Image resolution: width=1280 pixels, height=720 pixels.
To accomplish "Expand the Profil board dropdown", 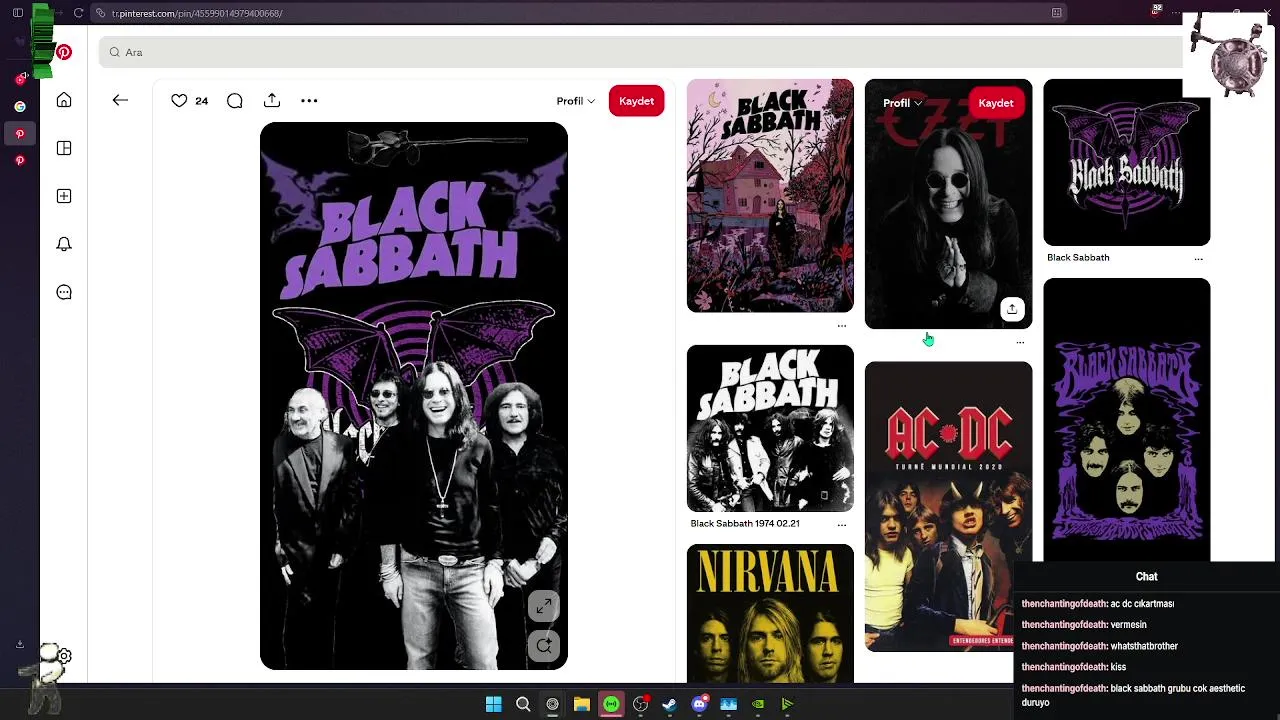I will pyautogui.click(x=576, y=101).
